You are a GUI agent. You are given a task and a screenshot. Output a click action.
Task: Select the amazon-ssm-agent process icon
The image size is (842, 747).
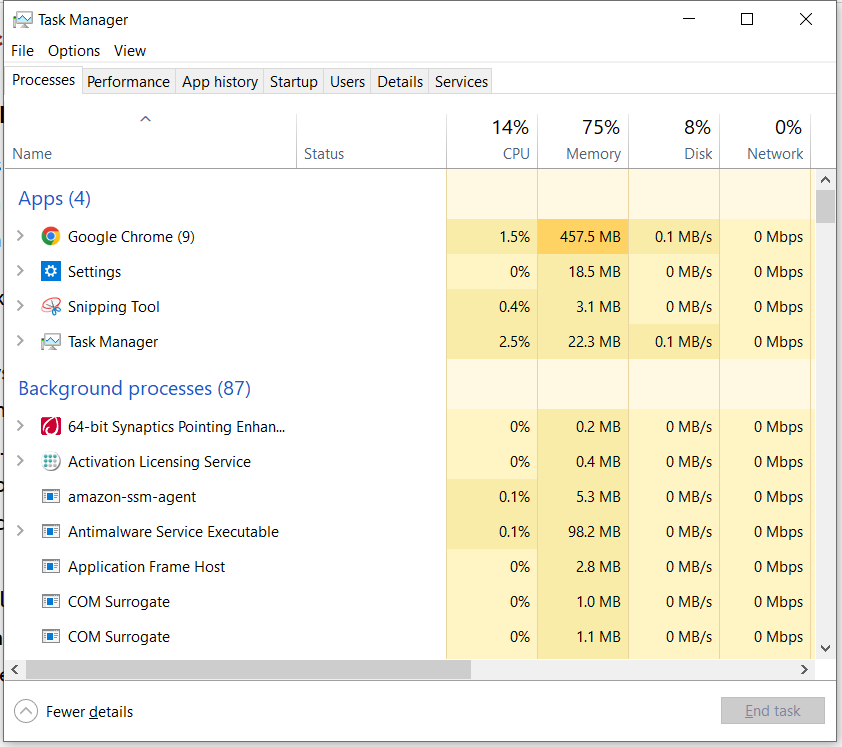coord(51,497)
